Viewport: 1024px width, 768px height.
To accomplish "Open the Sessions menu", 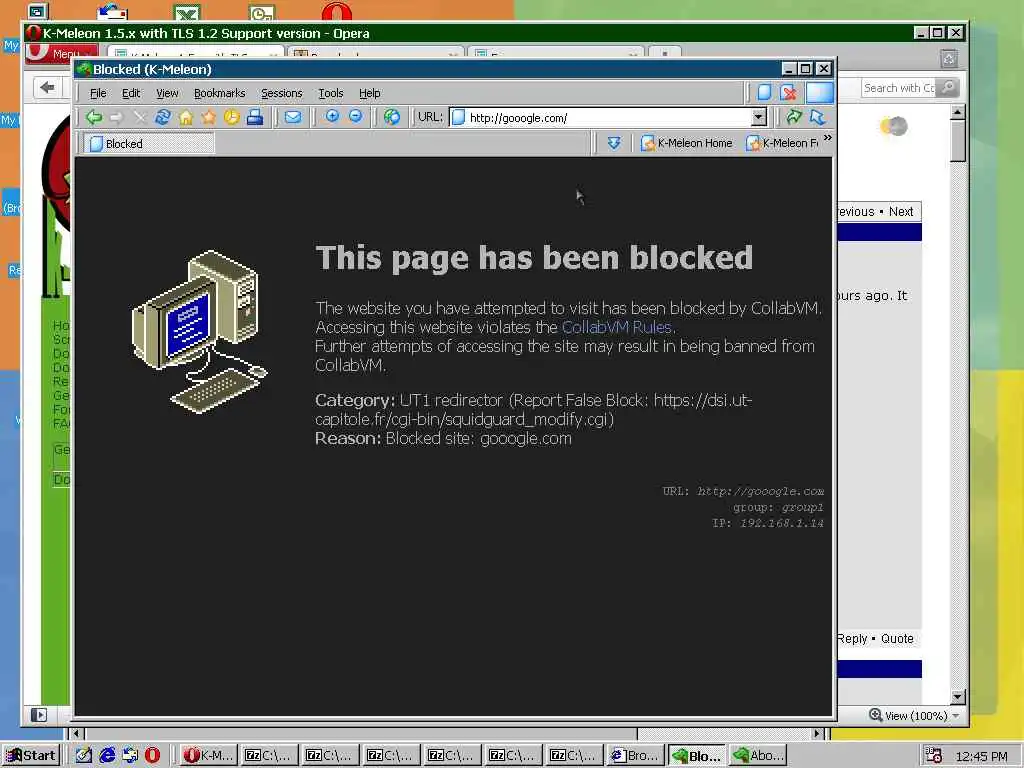I will [281, 93].
